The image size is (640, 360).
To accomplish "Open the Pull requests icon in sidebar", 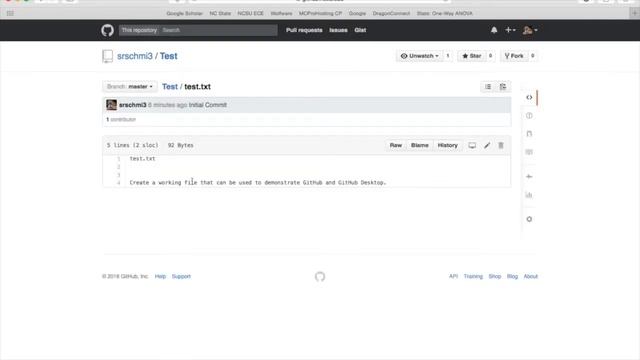I will point(529,133).
